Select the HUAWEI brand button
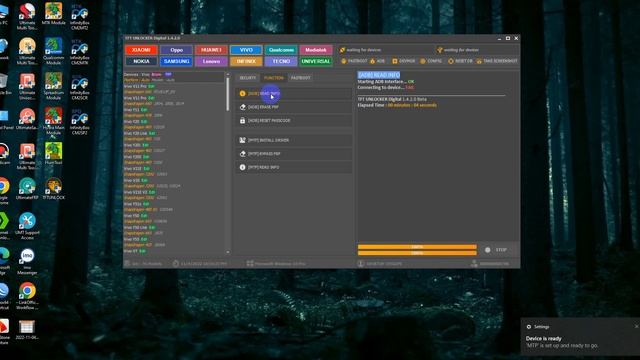640x360 pixels. (x=211, y=50)
